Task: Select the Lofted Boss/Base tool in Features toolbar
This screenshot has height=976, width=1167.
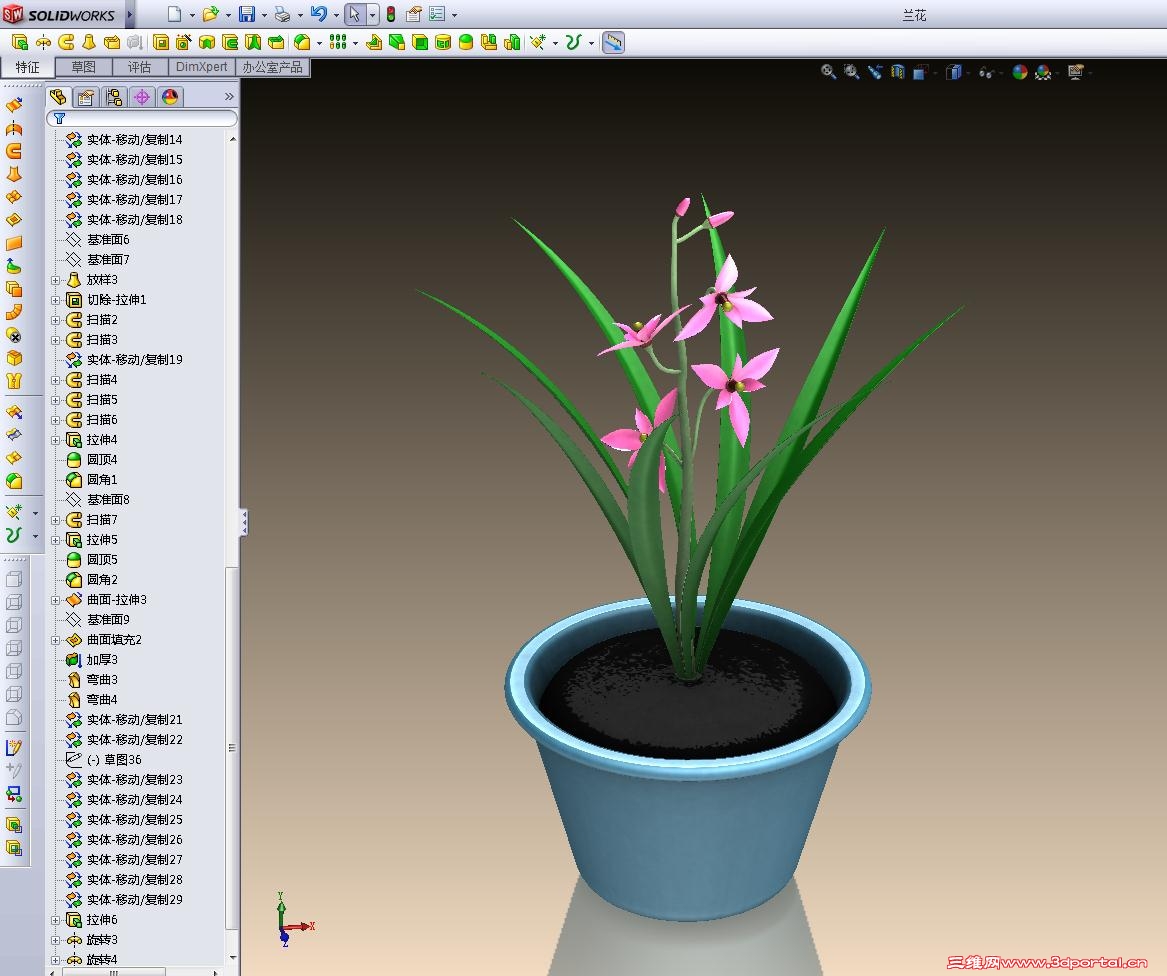Action: click(89, 42)
